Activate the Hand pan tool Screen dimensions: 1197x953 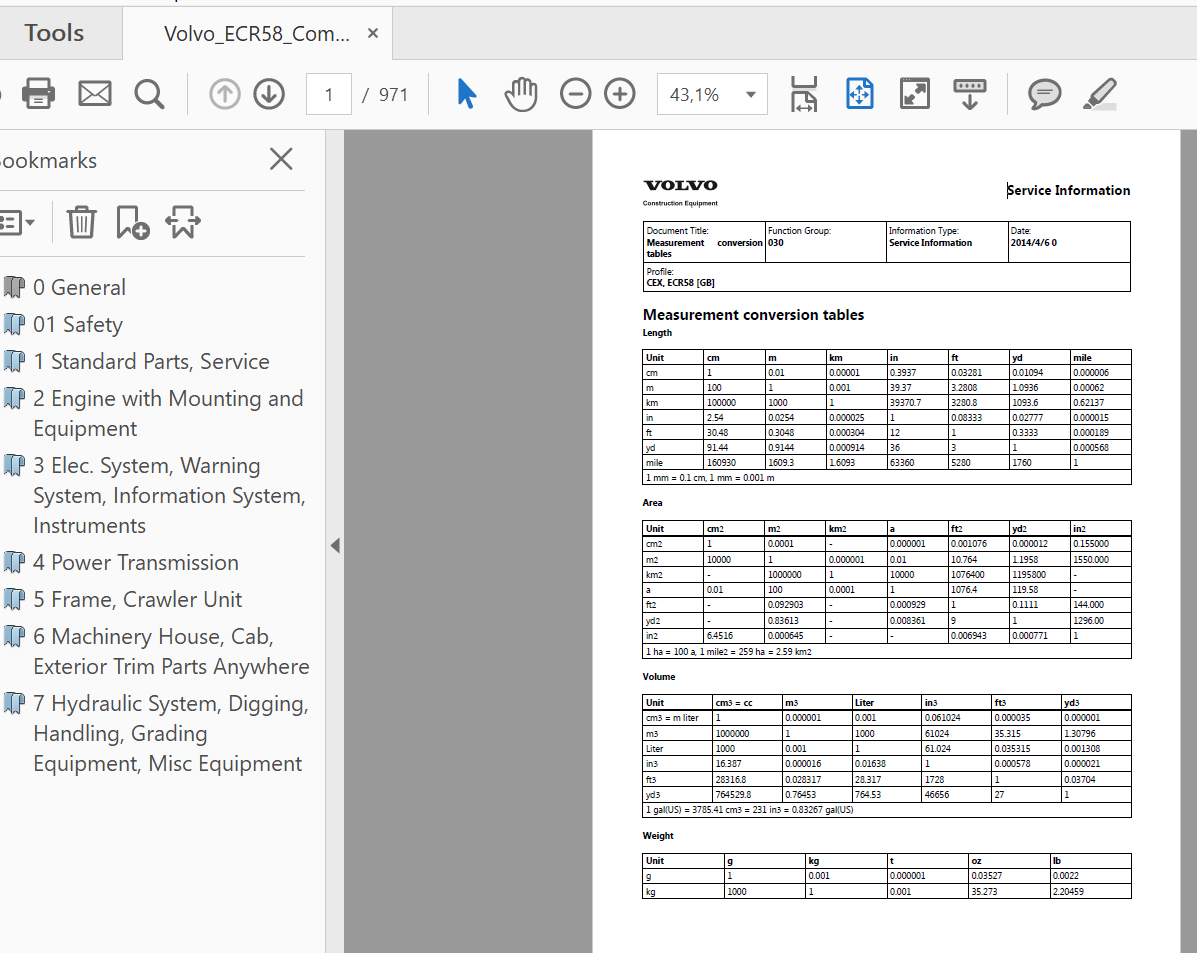point(520,94)
